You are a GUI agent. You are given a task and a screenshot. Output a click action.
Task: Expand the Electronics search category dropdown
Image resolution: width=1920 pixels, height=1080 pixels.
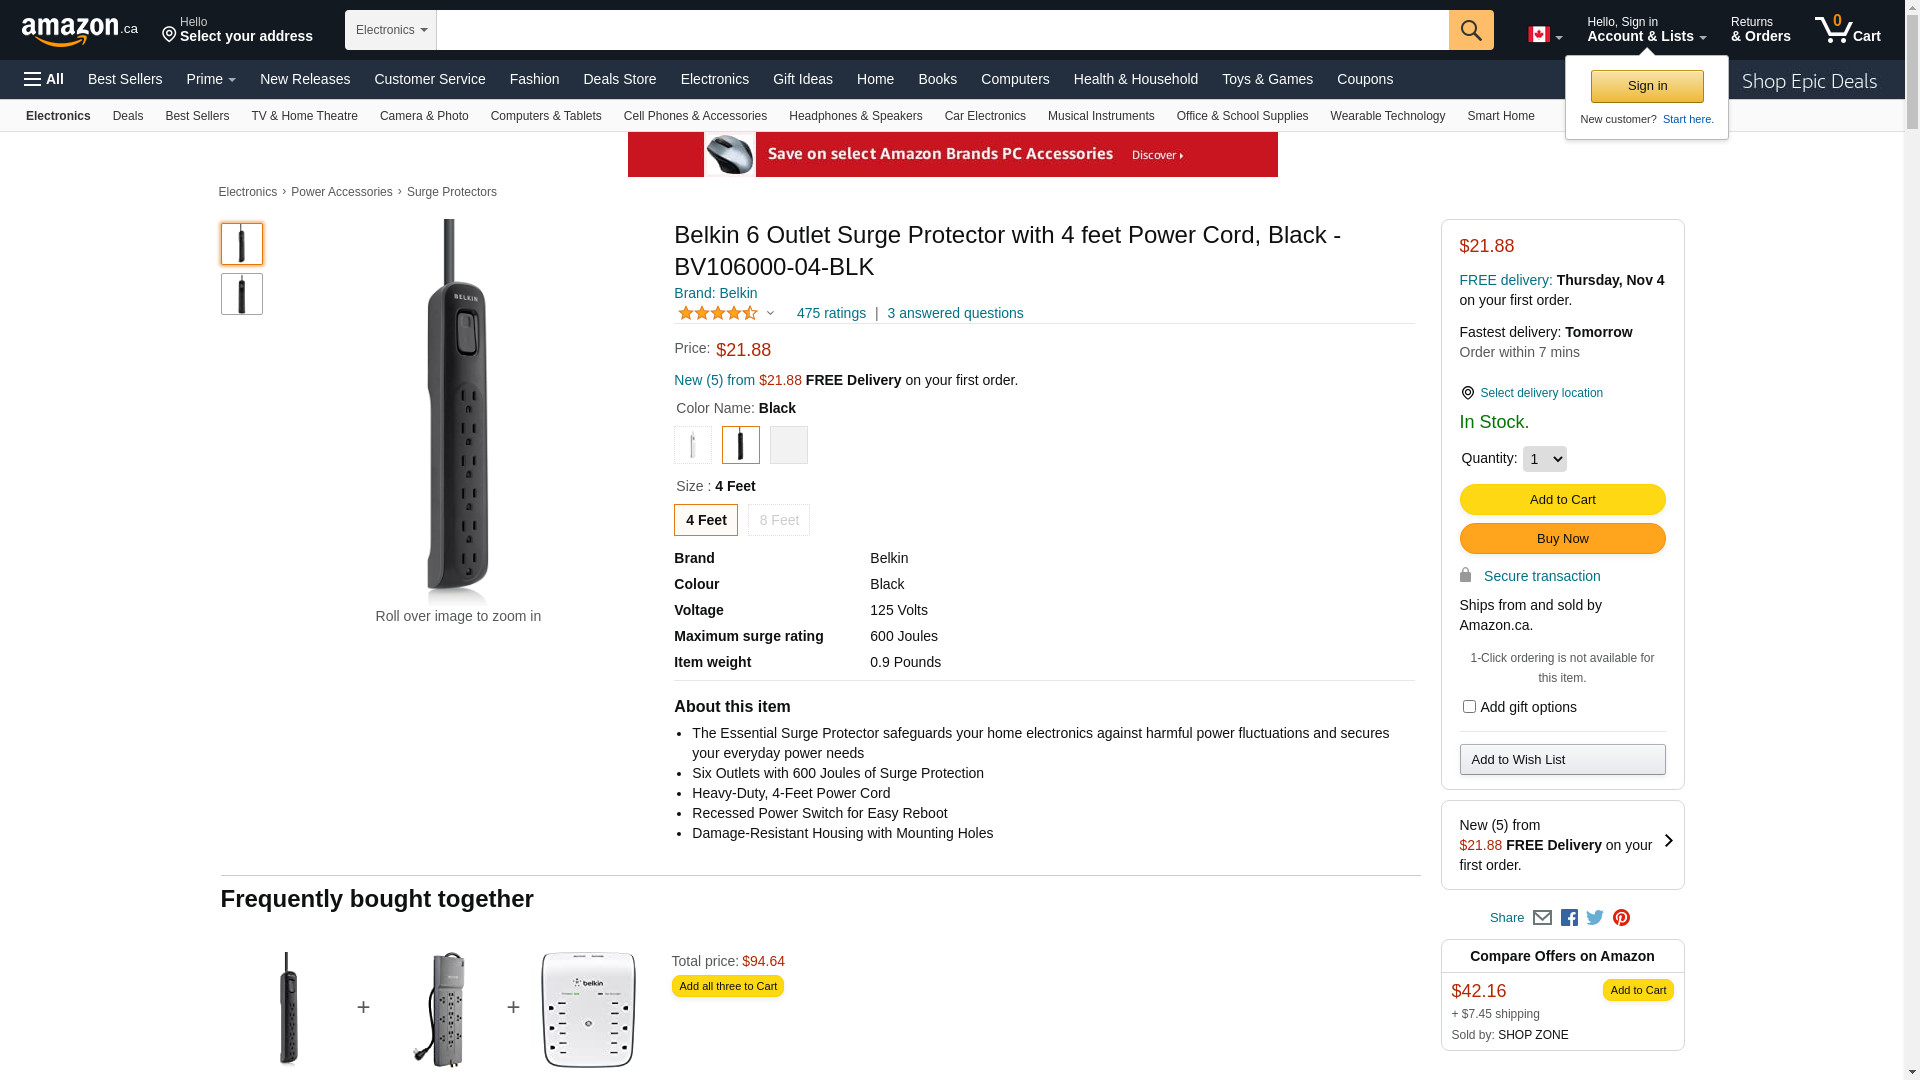point(391,30)
